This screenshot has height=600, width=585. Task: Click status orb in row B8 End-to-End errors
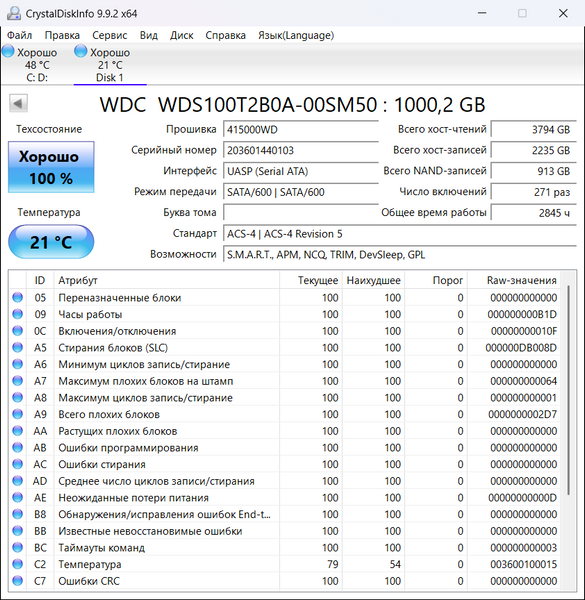pyautogui.click(x=18, y=514)
